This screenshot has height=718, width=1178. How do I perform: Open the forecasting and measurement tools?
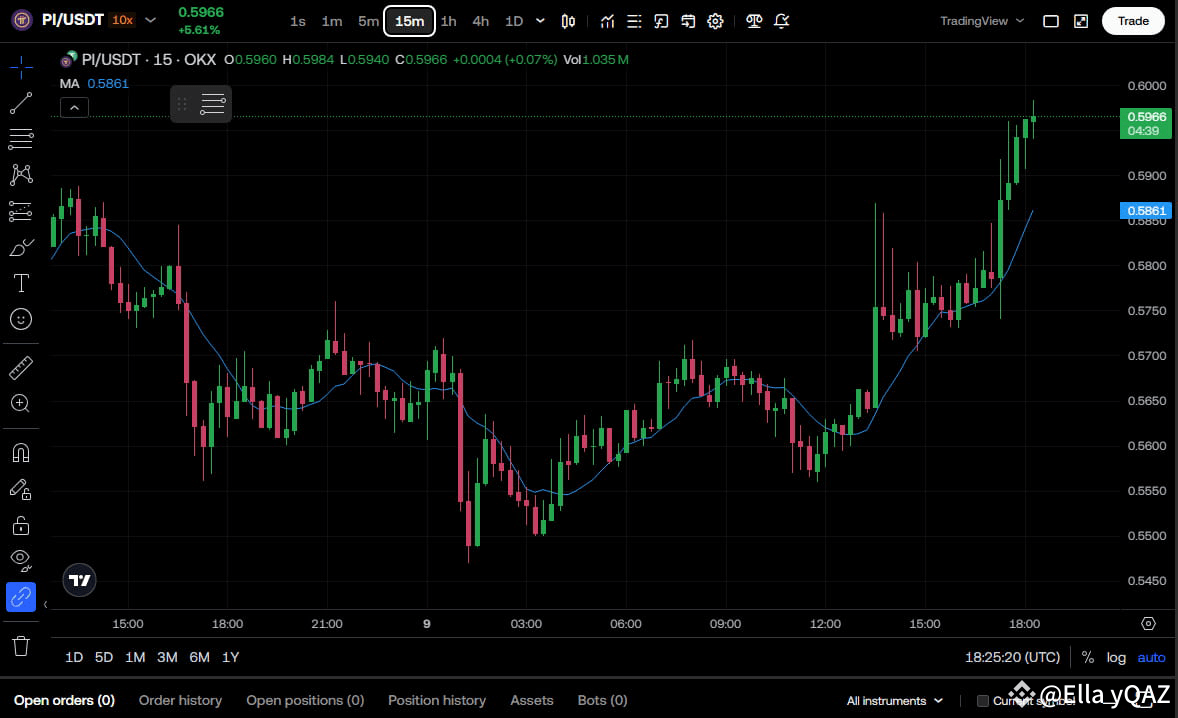click(21, 211)
